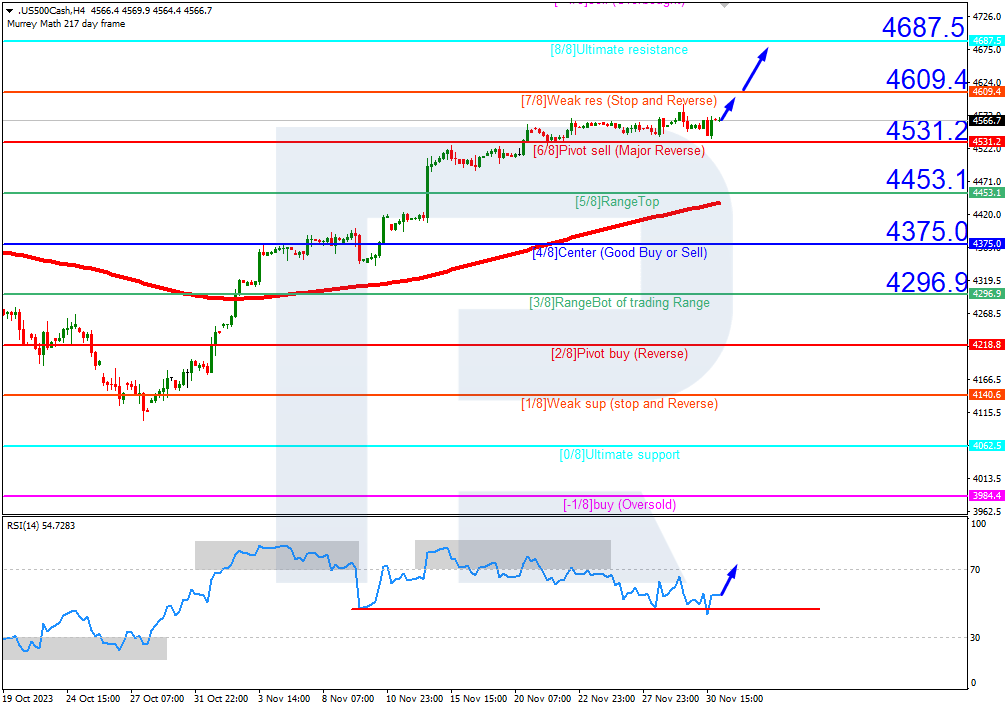Click the 30 Nov 15:00 time axis label
Image resolution: width=1008 pixels, height=710 pixels.
click(x=734, y=698)
